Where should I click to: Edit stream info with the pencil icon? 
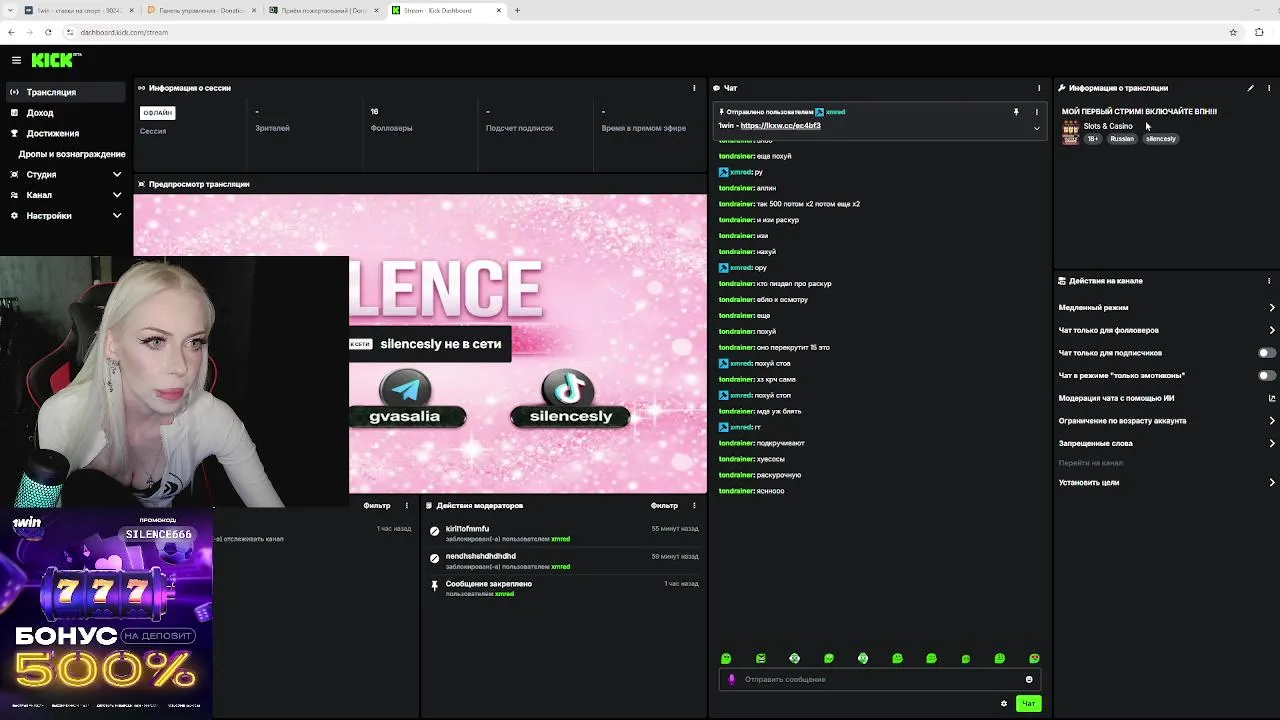point(1250,88)
